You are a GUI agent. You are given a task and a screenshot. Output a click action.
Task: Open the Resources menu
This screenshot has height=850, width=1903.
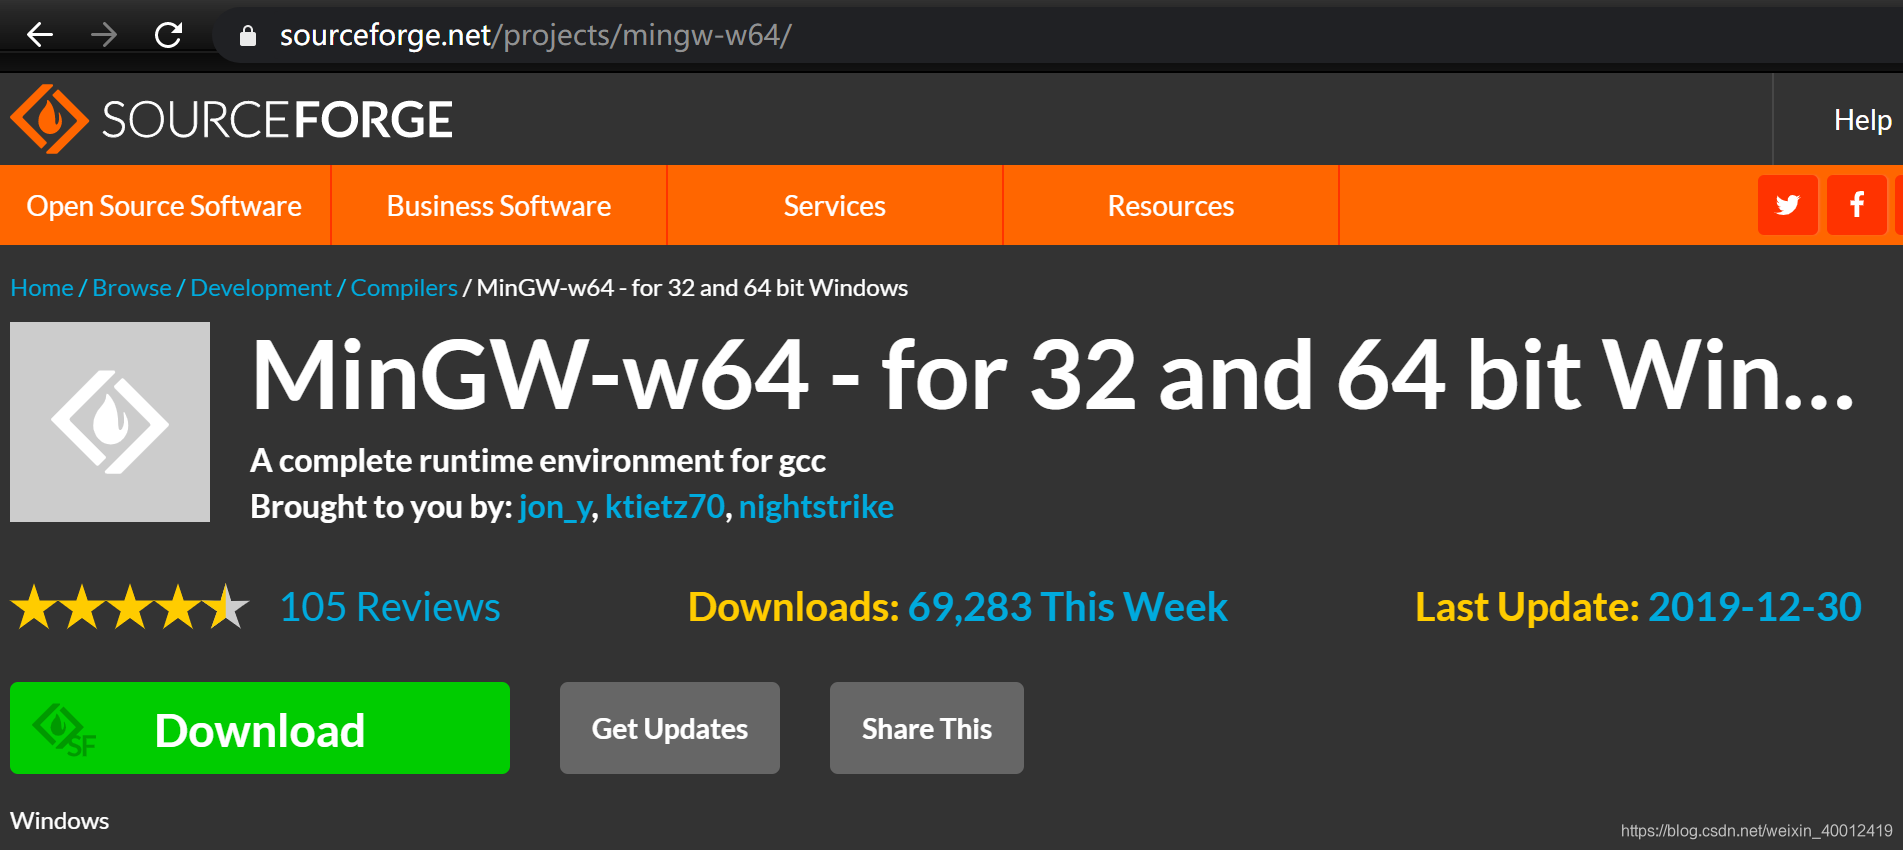pos(1171,205)
